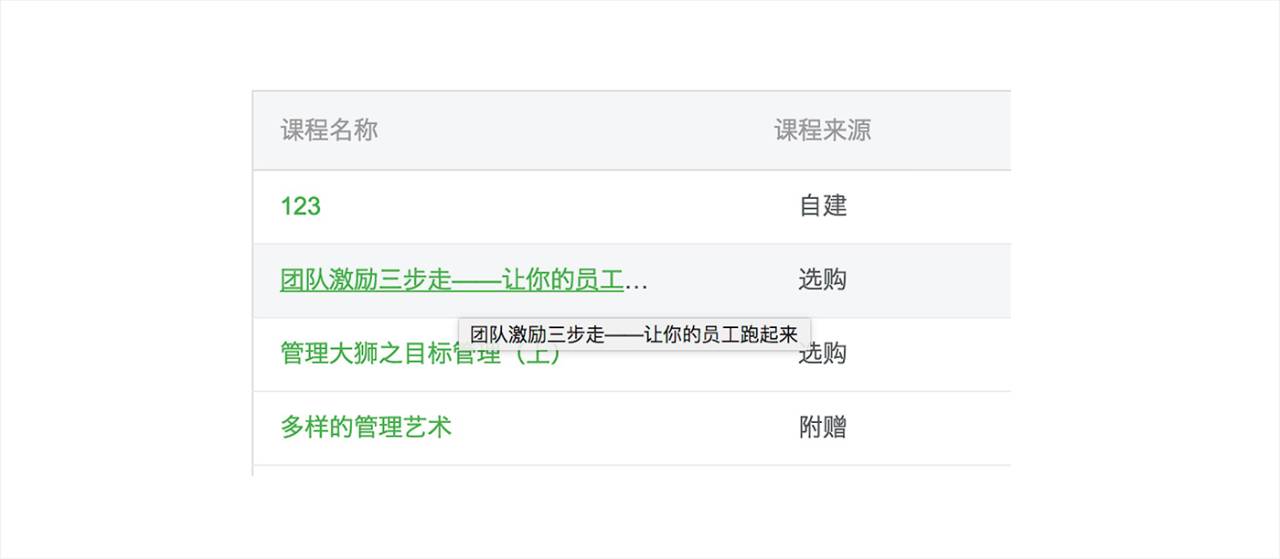Open the 多样的管理艺术 course link
The image size is (1280, 559).
pos(366,427)
